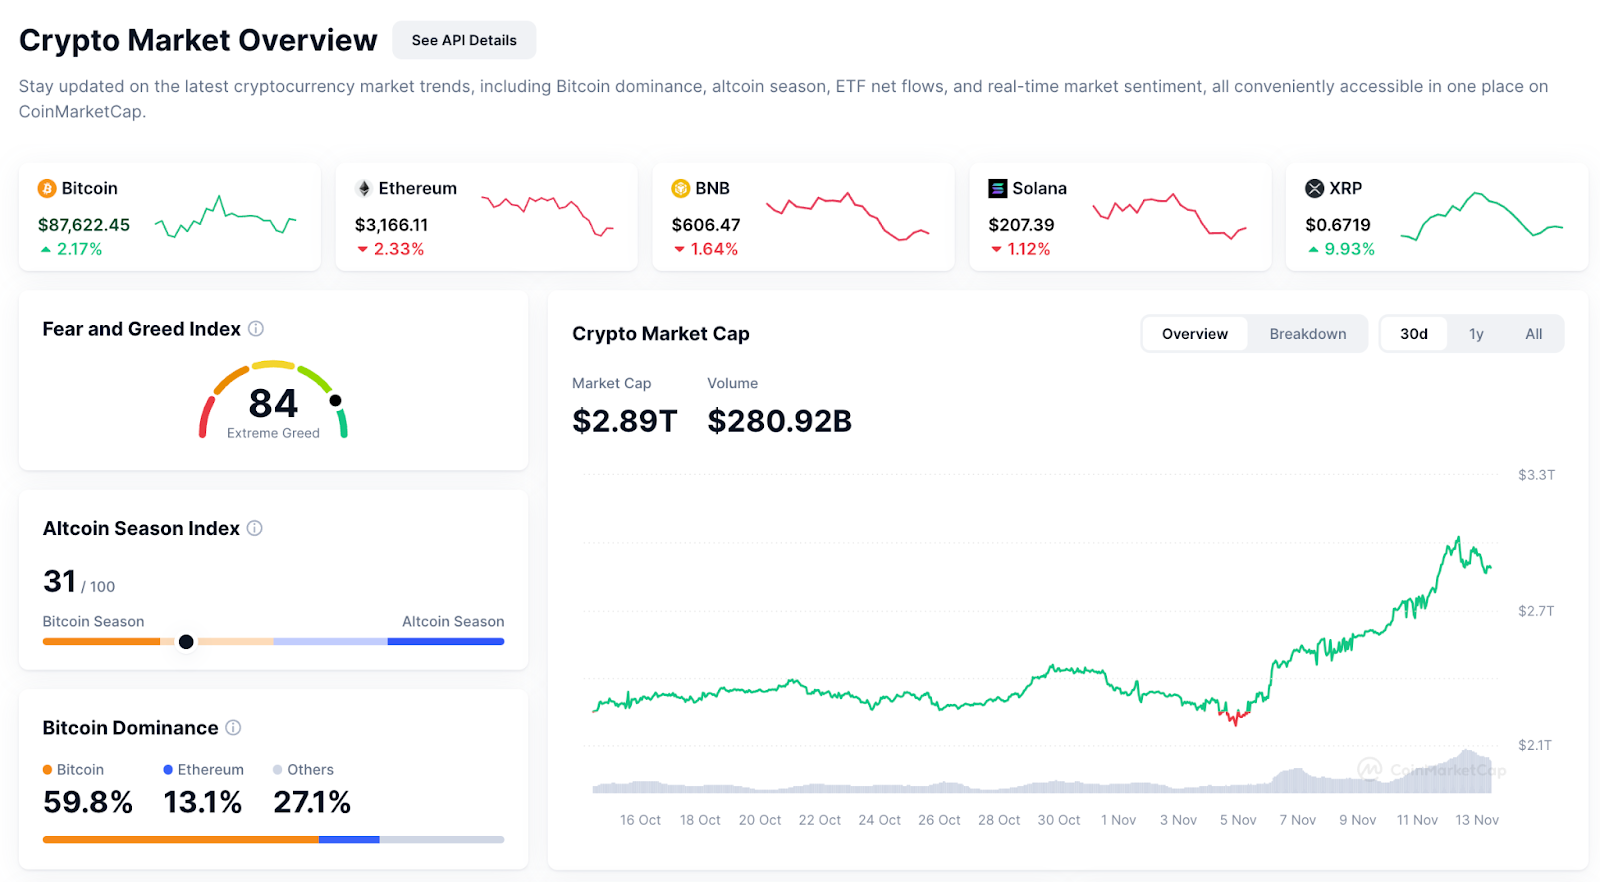This screenshot has width=1600, height=882.
Task: Click XRP price $0.6719
Action: pos(1338,225)
